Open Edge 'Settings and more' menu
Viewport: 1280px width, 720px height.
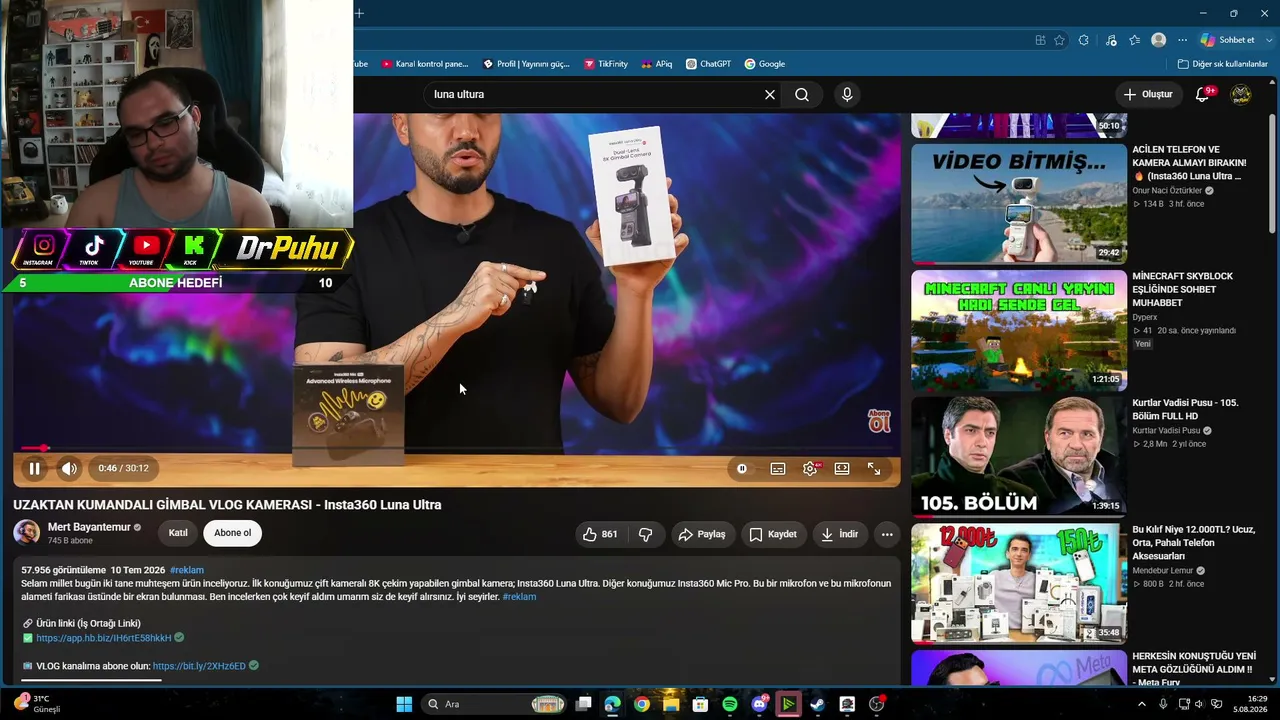[1182, 40]
